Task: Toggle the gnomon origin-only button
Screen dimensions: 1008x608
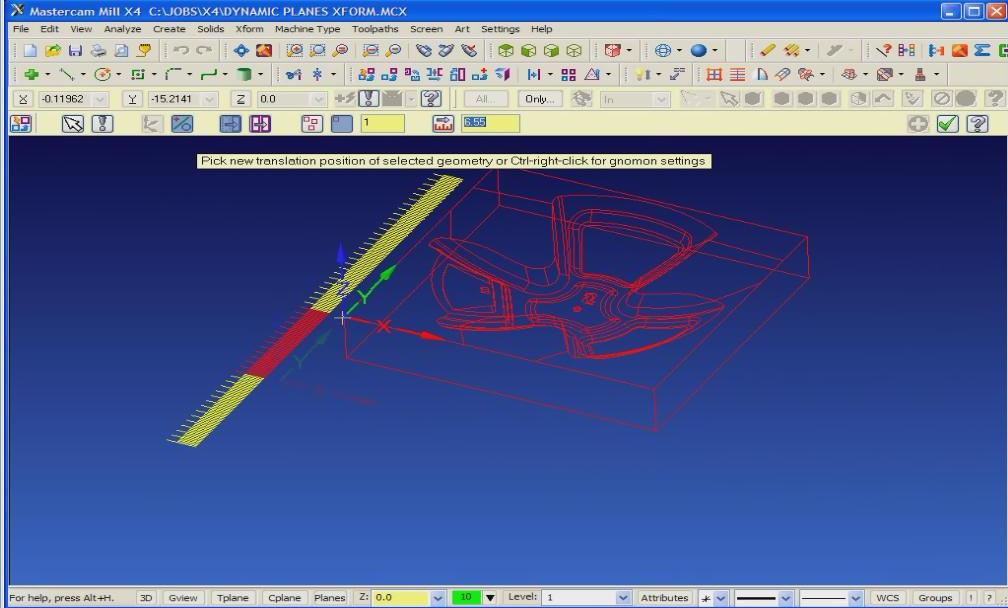Action: (150, 123)
